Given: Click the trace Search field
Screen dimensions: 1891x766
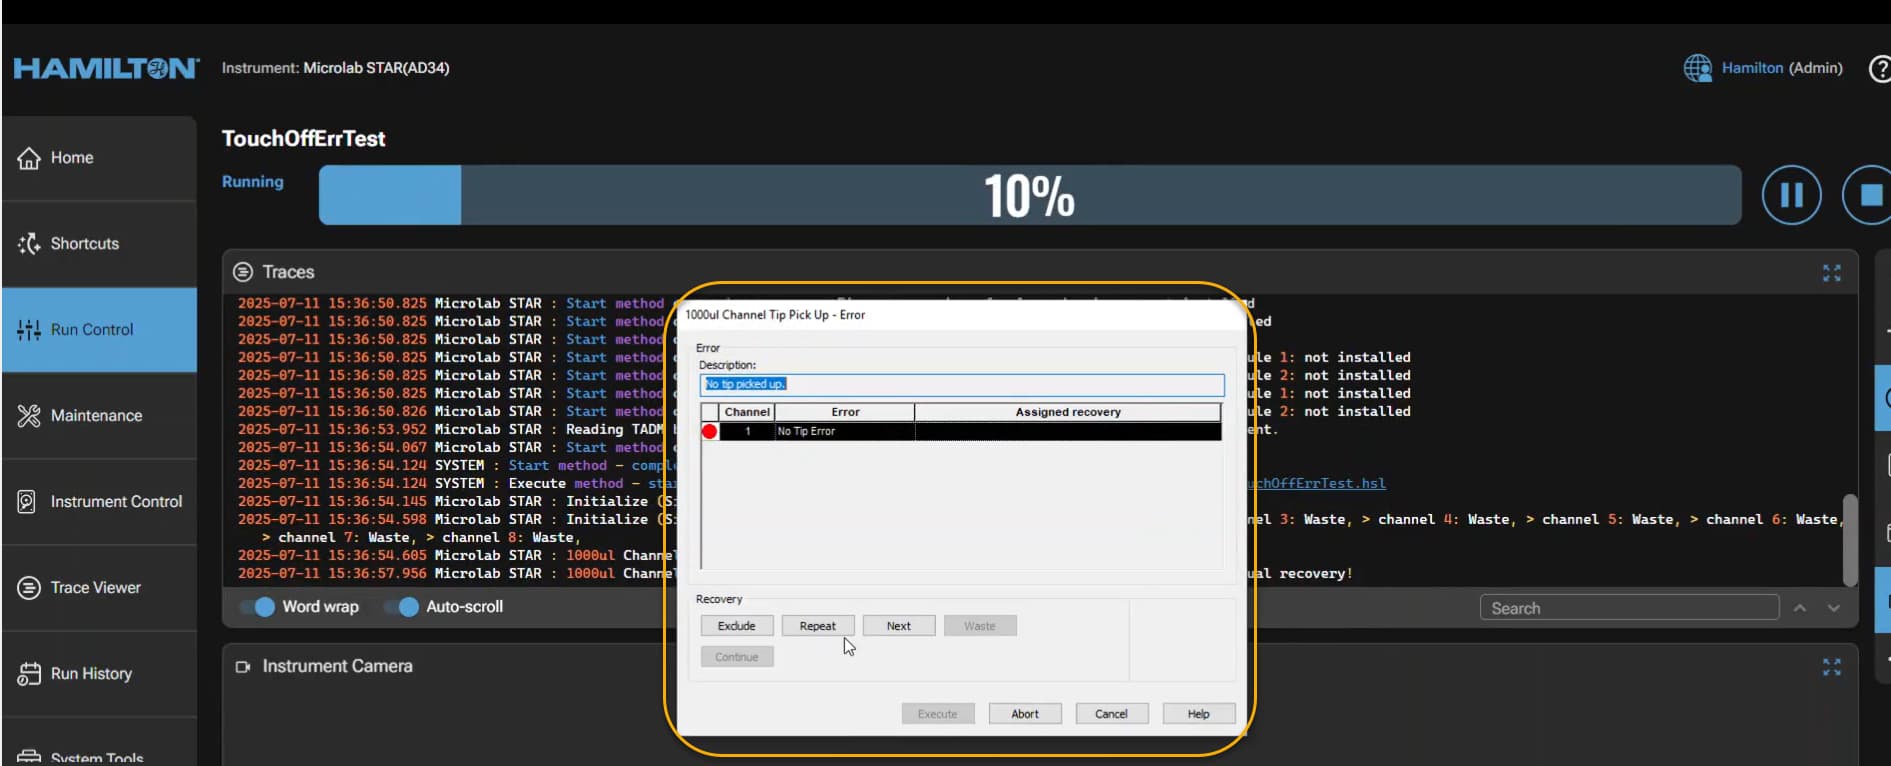Looking at the screenshot, I should pos(1629,608).
